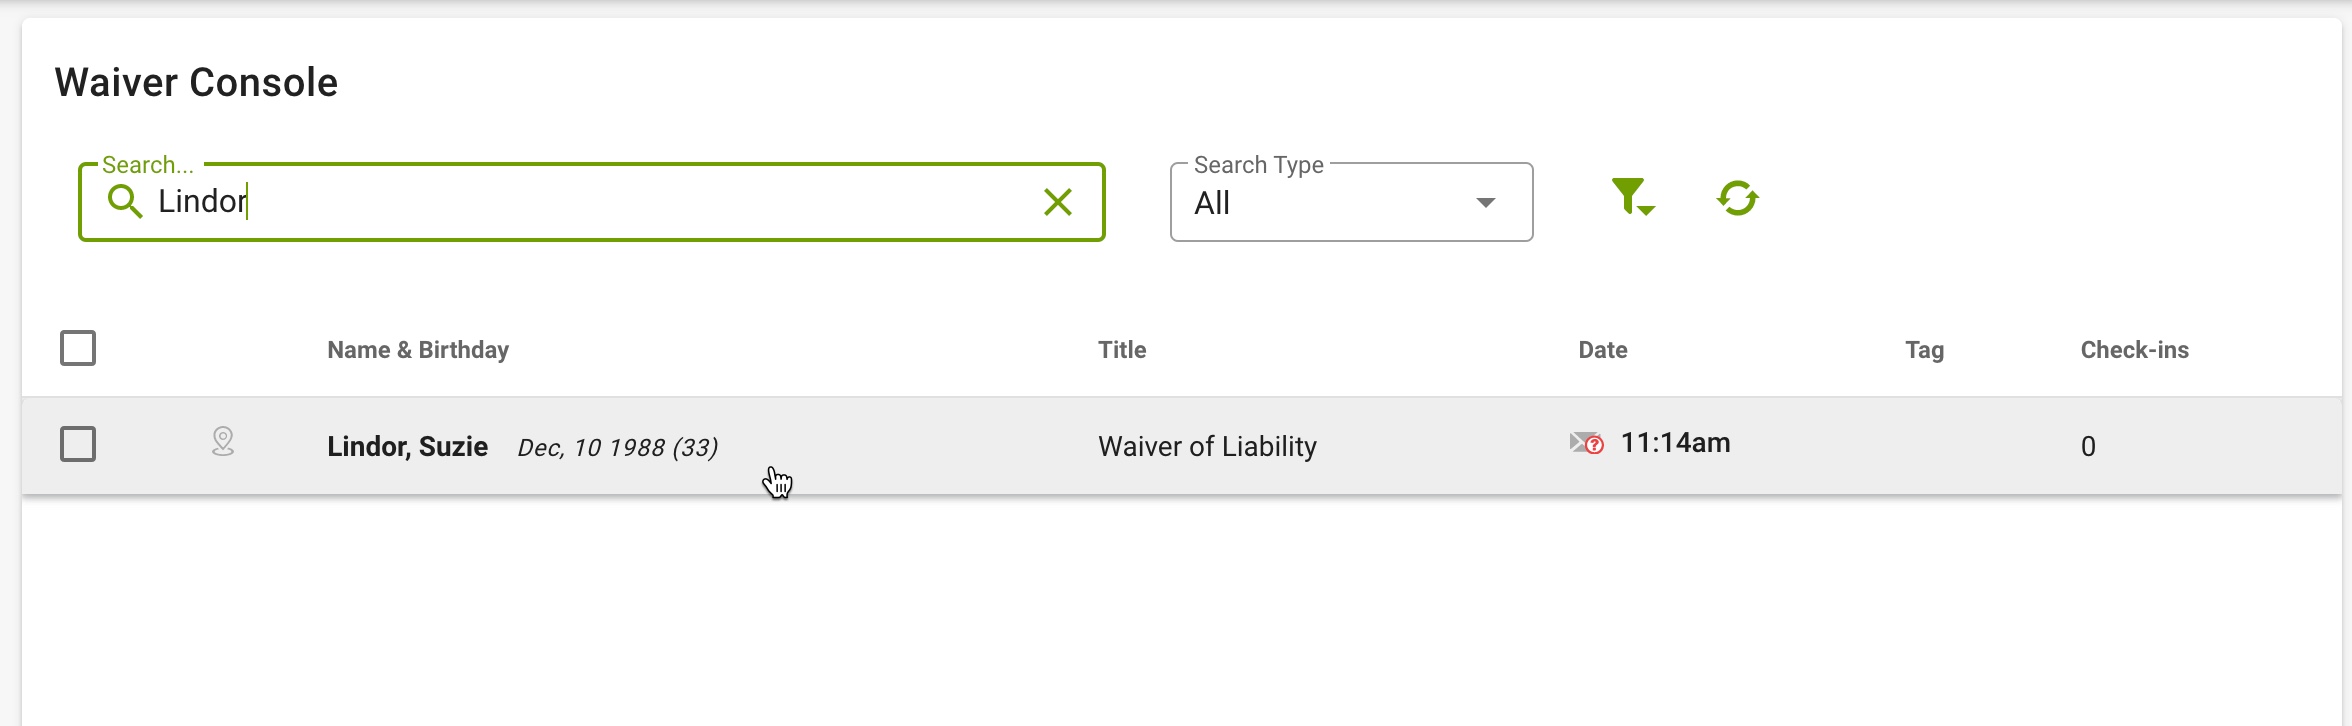The width and height of the screenshot is (2352, 726).
Task: Clear the search field with the X icon
Action: (1057, 202)
